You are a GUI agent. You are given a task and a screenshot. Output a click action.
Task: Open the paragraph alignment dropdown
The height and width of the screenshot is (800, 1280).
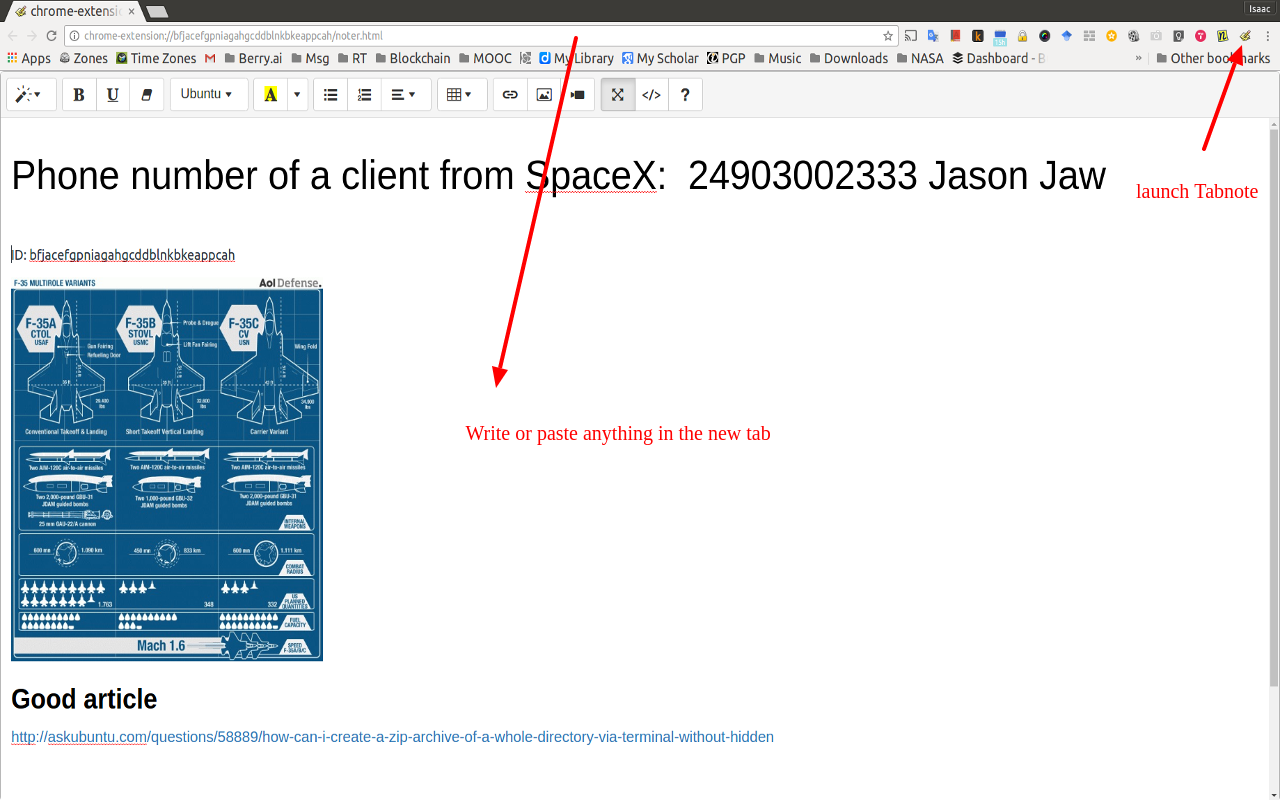click(404, 95)
